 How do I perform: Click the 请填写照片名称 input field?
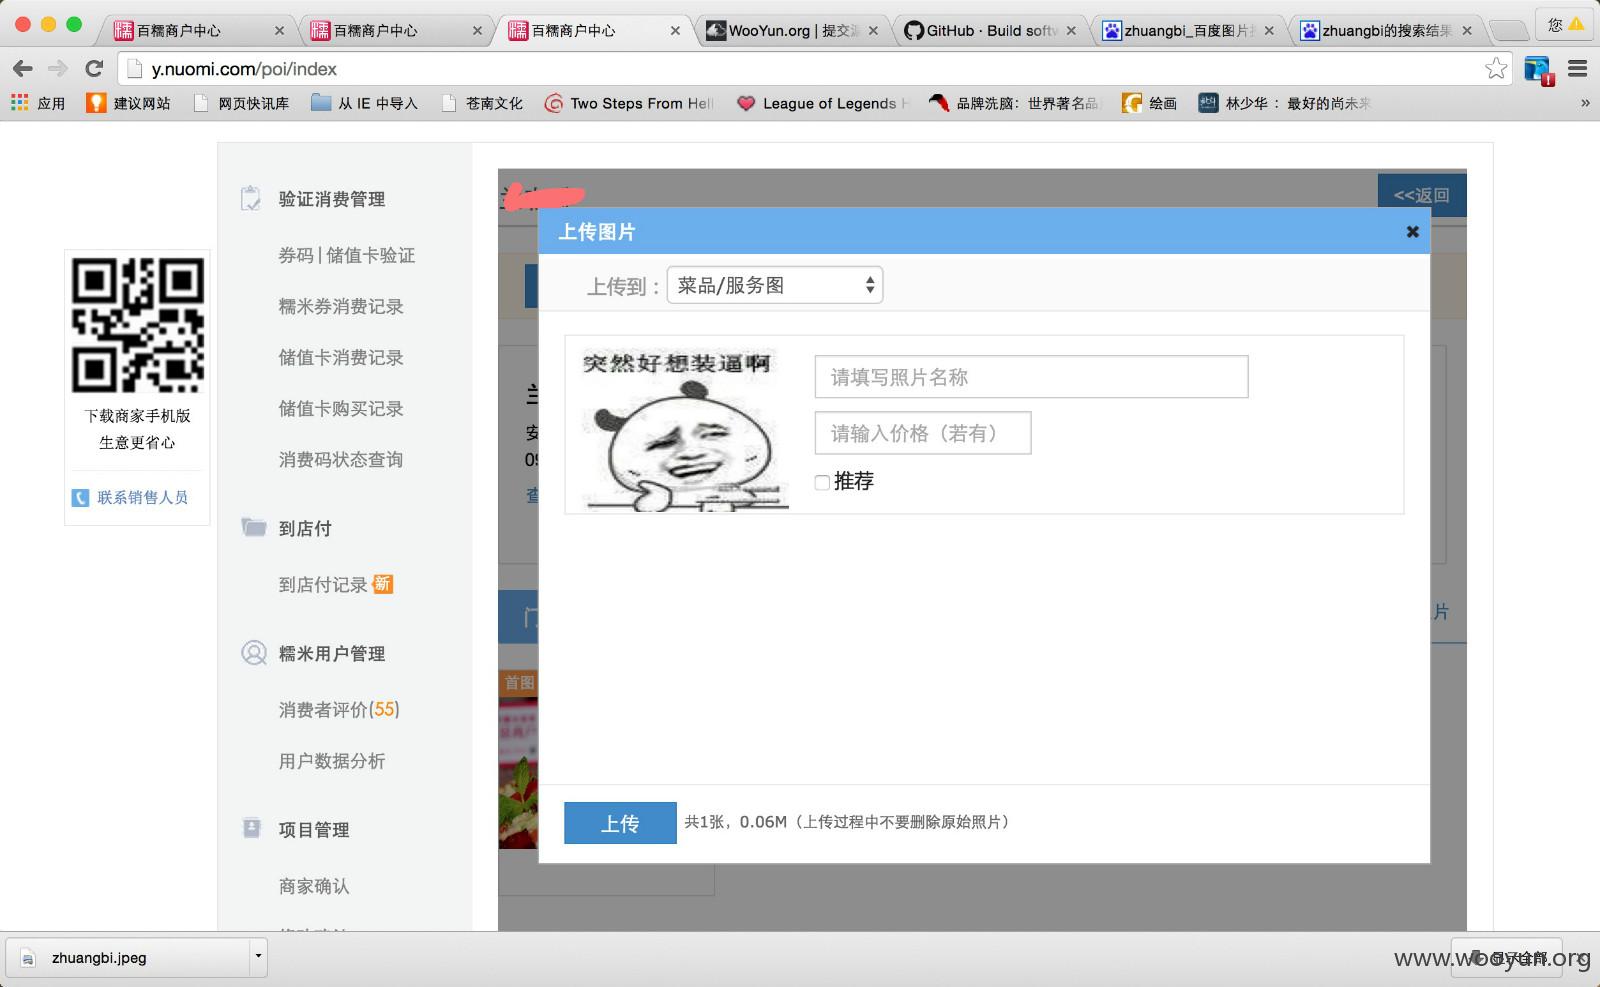tap(1031, 377)
